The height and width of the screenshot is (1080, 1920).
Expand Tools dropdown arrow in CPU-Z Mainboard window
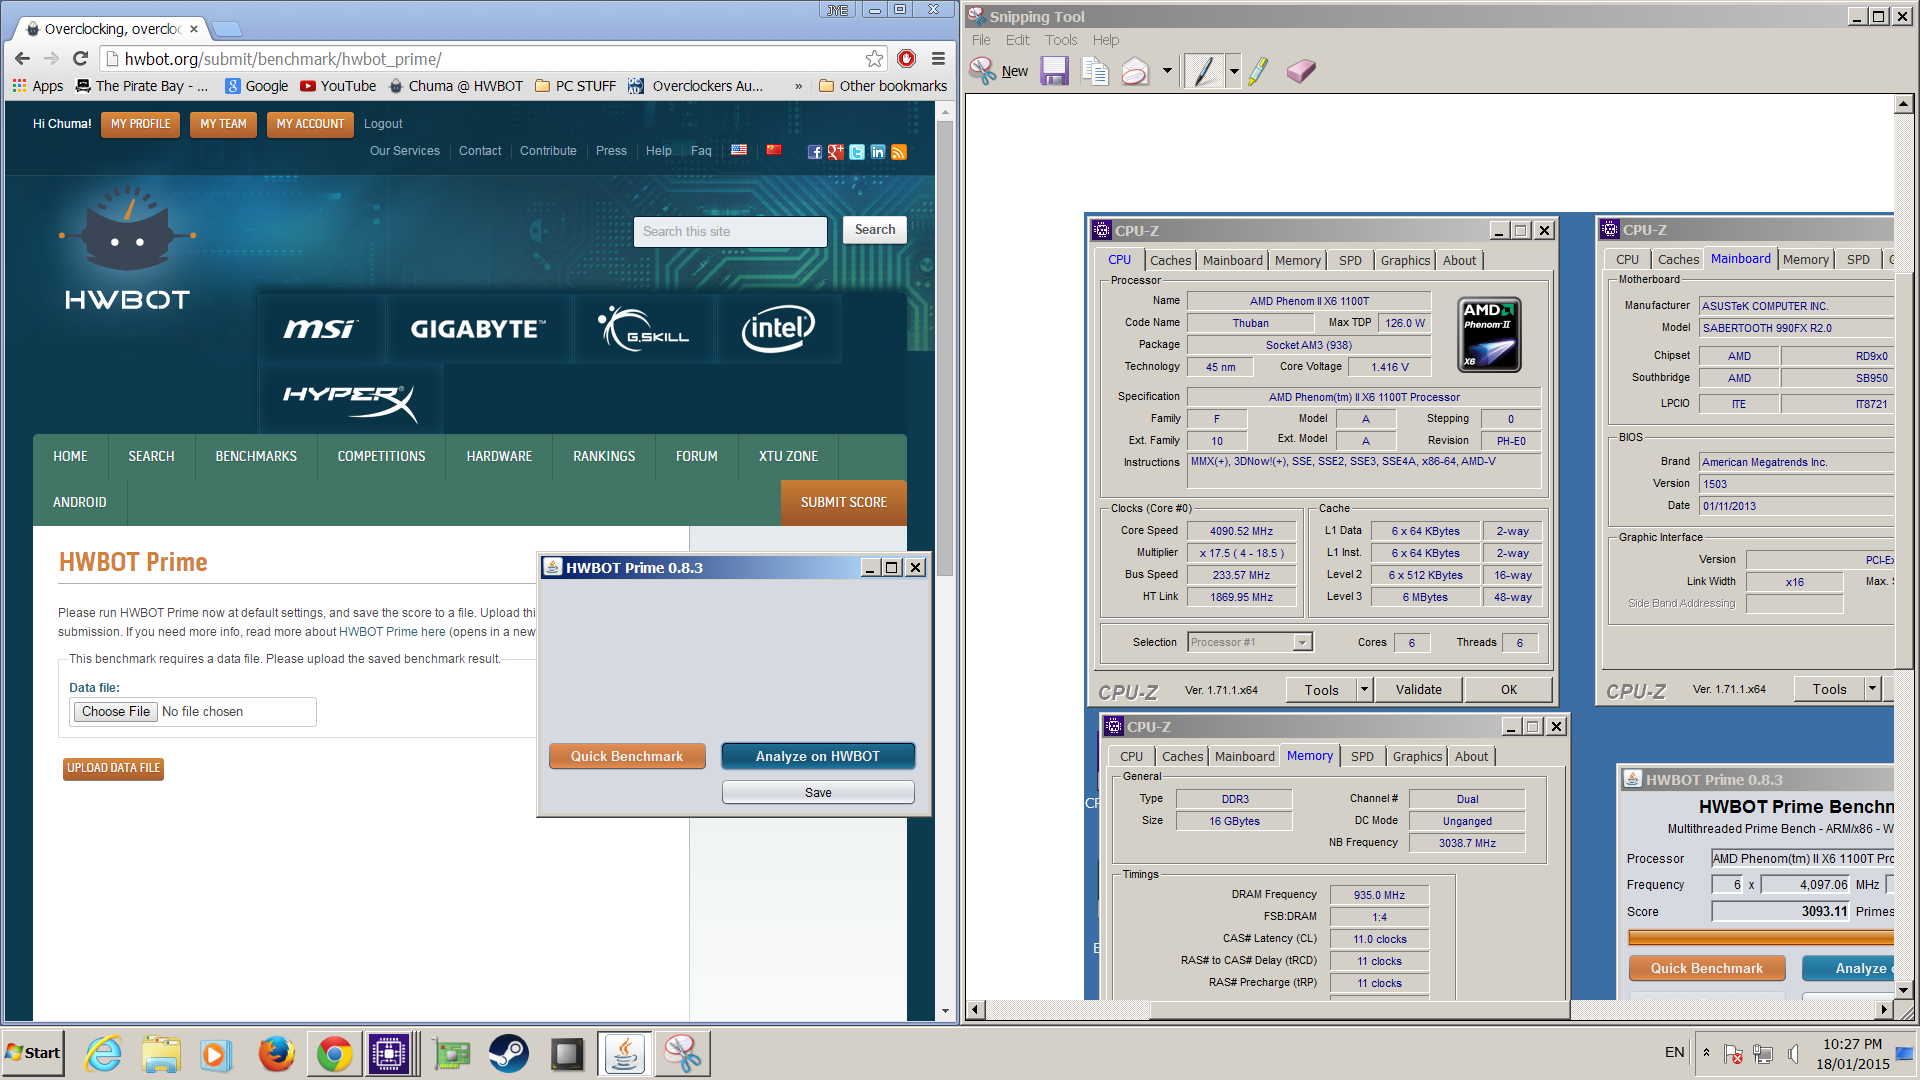1872,688
